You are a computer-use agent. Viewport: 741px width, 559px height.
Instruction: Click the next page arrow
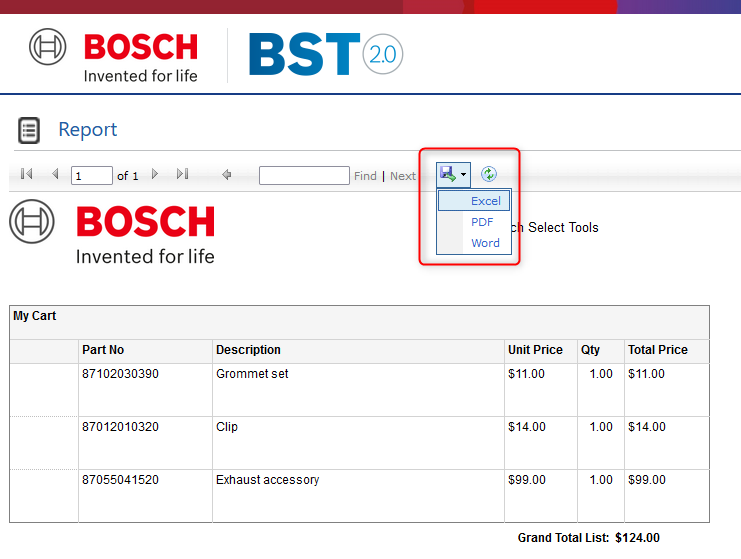tap(155, 175)
